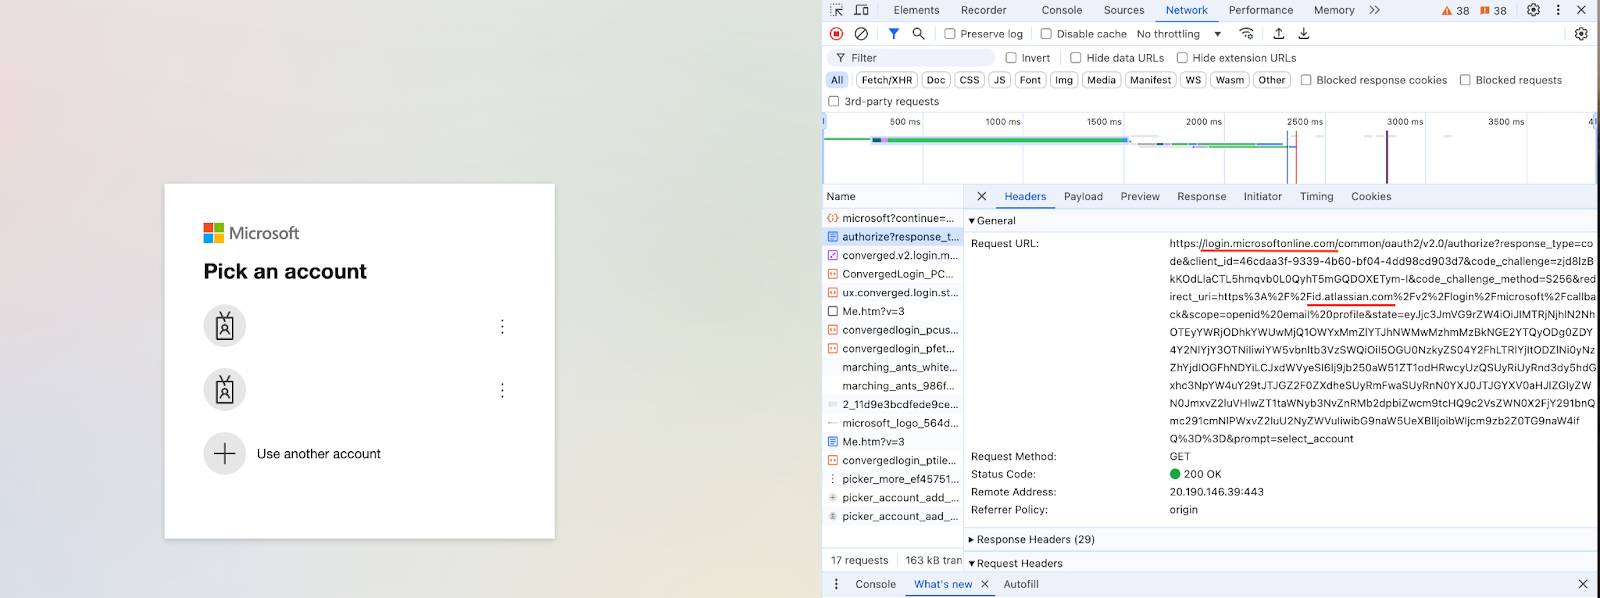Select the second account badge avatar
The width and height of the screenshot is (1600, 598).
point(225,390)
